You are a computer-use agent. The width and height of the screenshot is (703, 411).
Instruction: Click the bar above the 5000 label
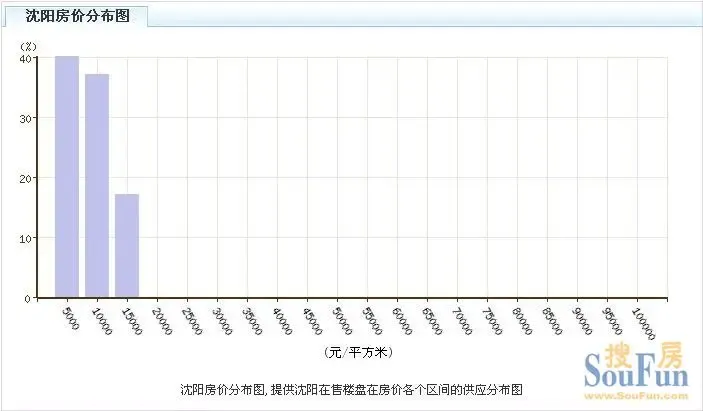coord(67,177)
